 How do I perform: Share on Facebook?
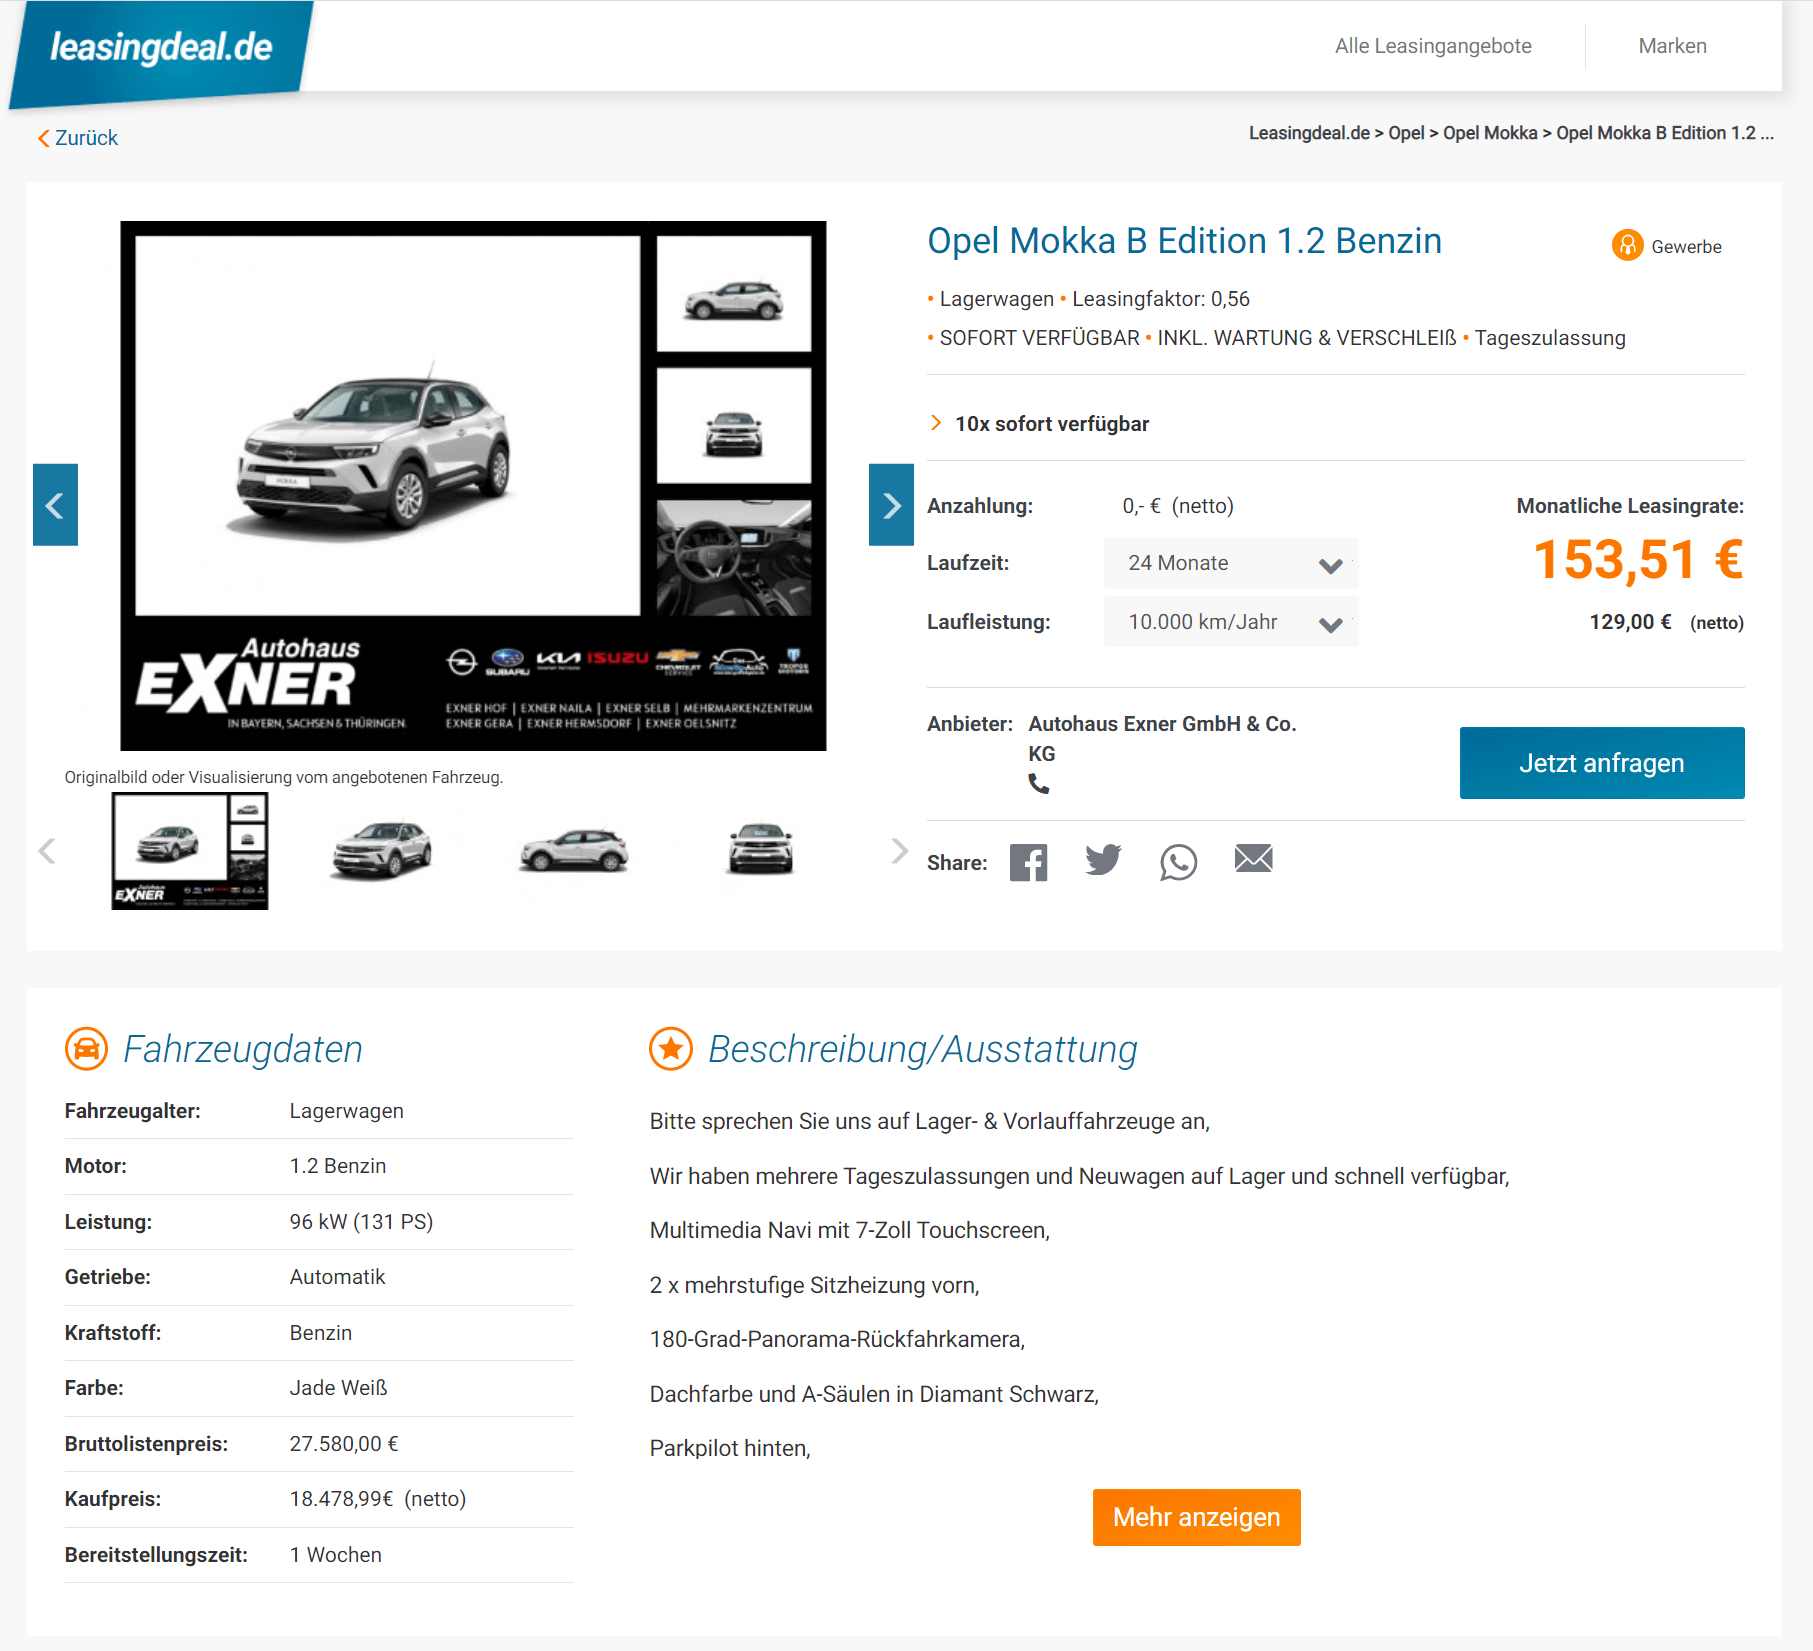pyautogui.click(x=1028, y=862)
